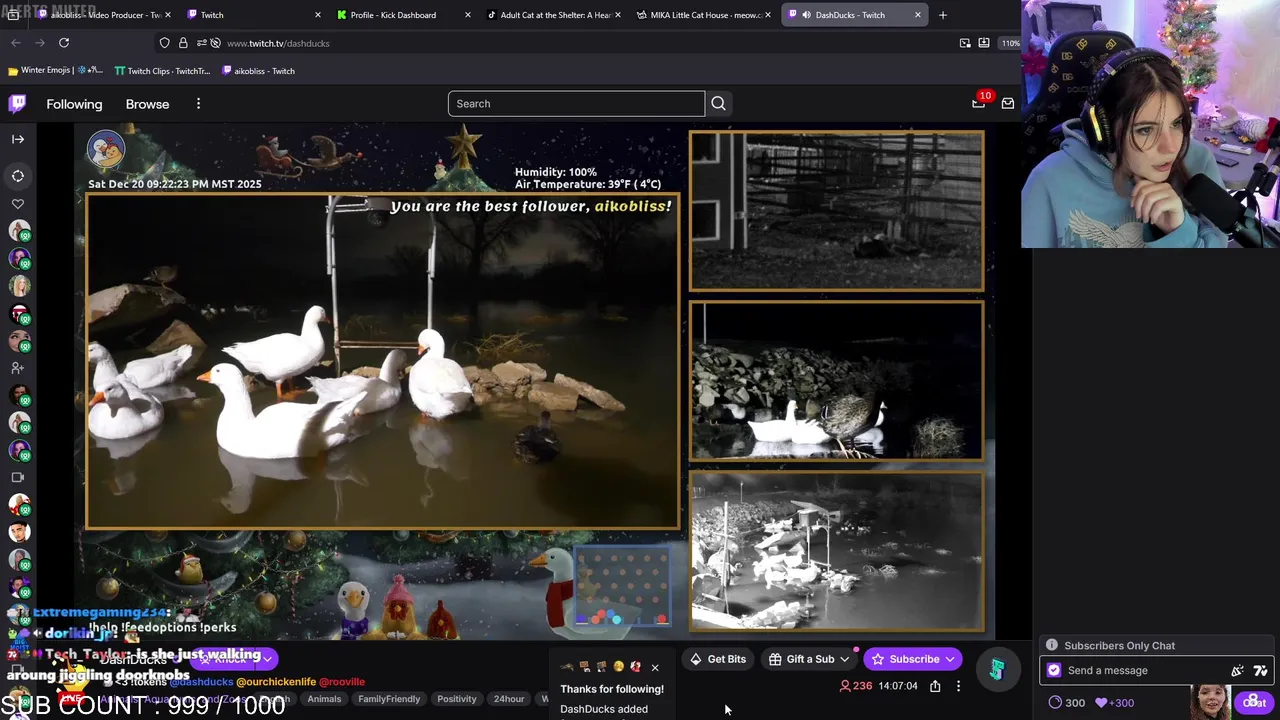
Task: Open the Following page
Action: [74, 104]
